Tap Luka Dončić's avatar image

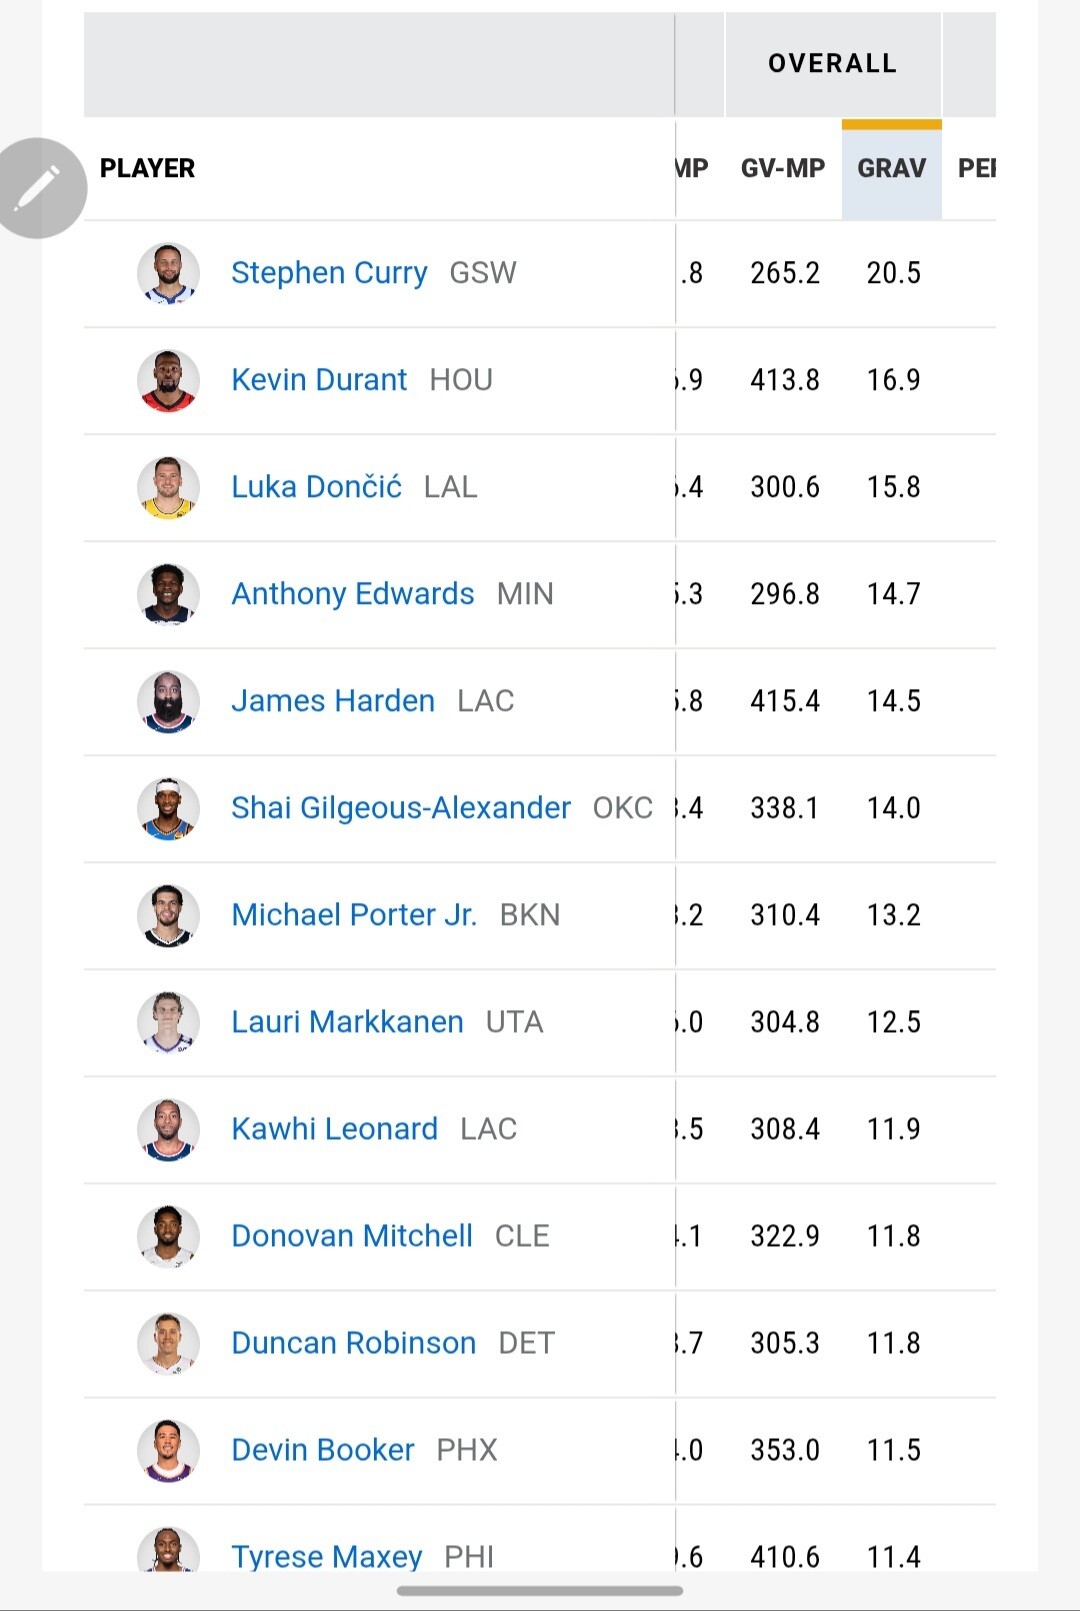(x=168, y=487)
